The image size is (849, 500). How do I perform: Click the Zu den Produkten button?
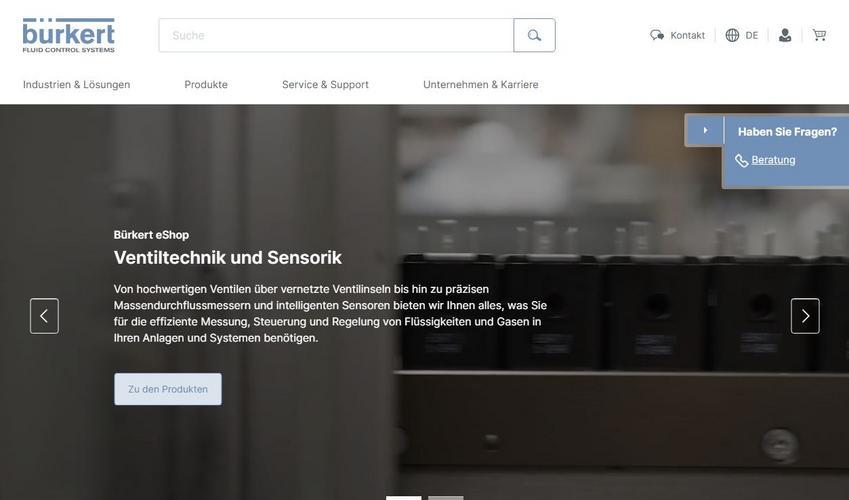(168, 389)
